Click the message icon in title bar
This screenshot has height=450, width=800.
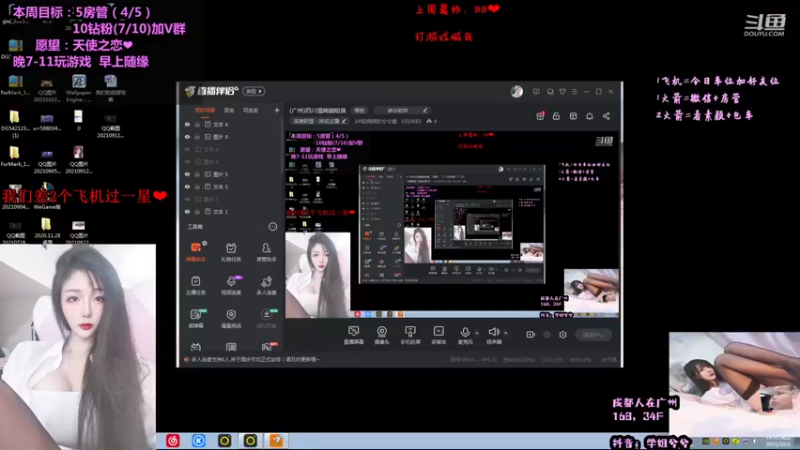click(536, 92)
